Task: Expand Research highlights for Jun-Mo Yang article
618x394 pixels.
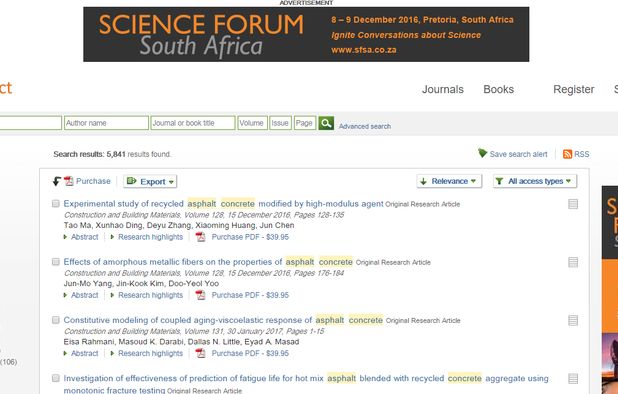Action: click(147, 295)
